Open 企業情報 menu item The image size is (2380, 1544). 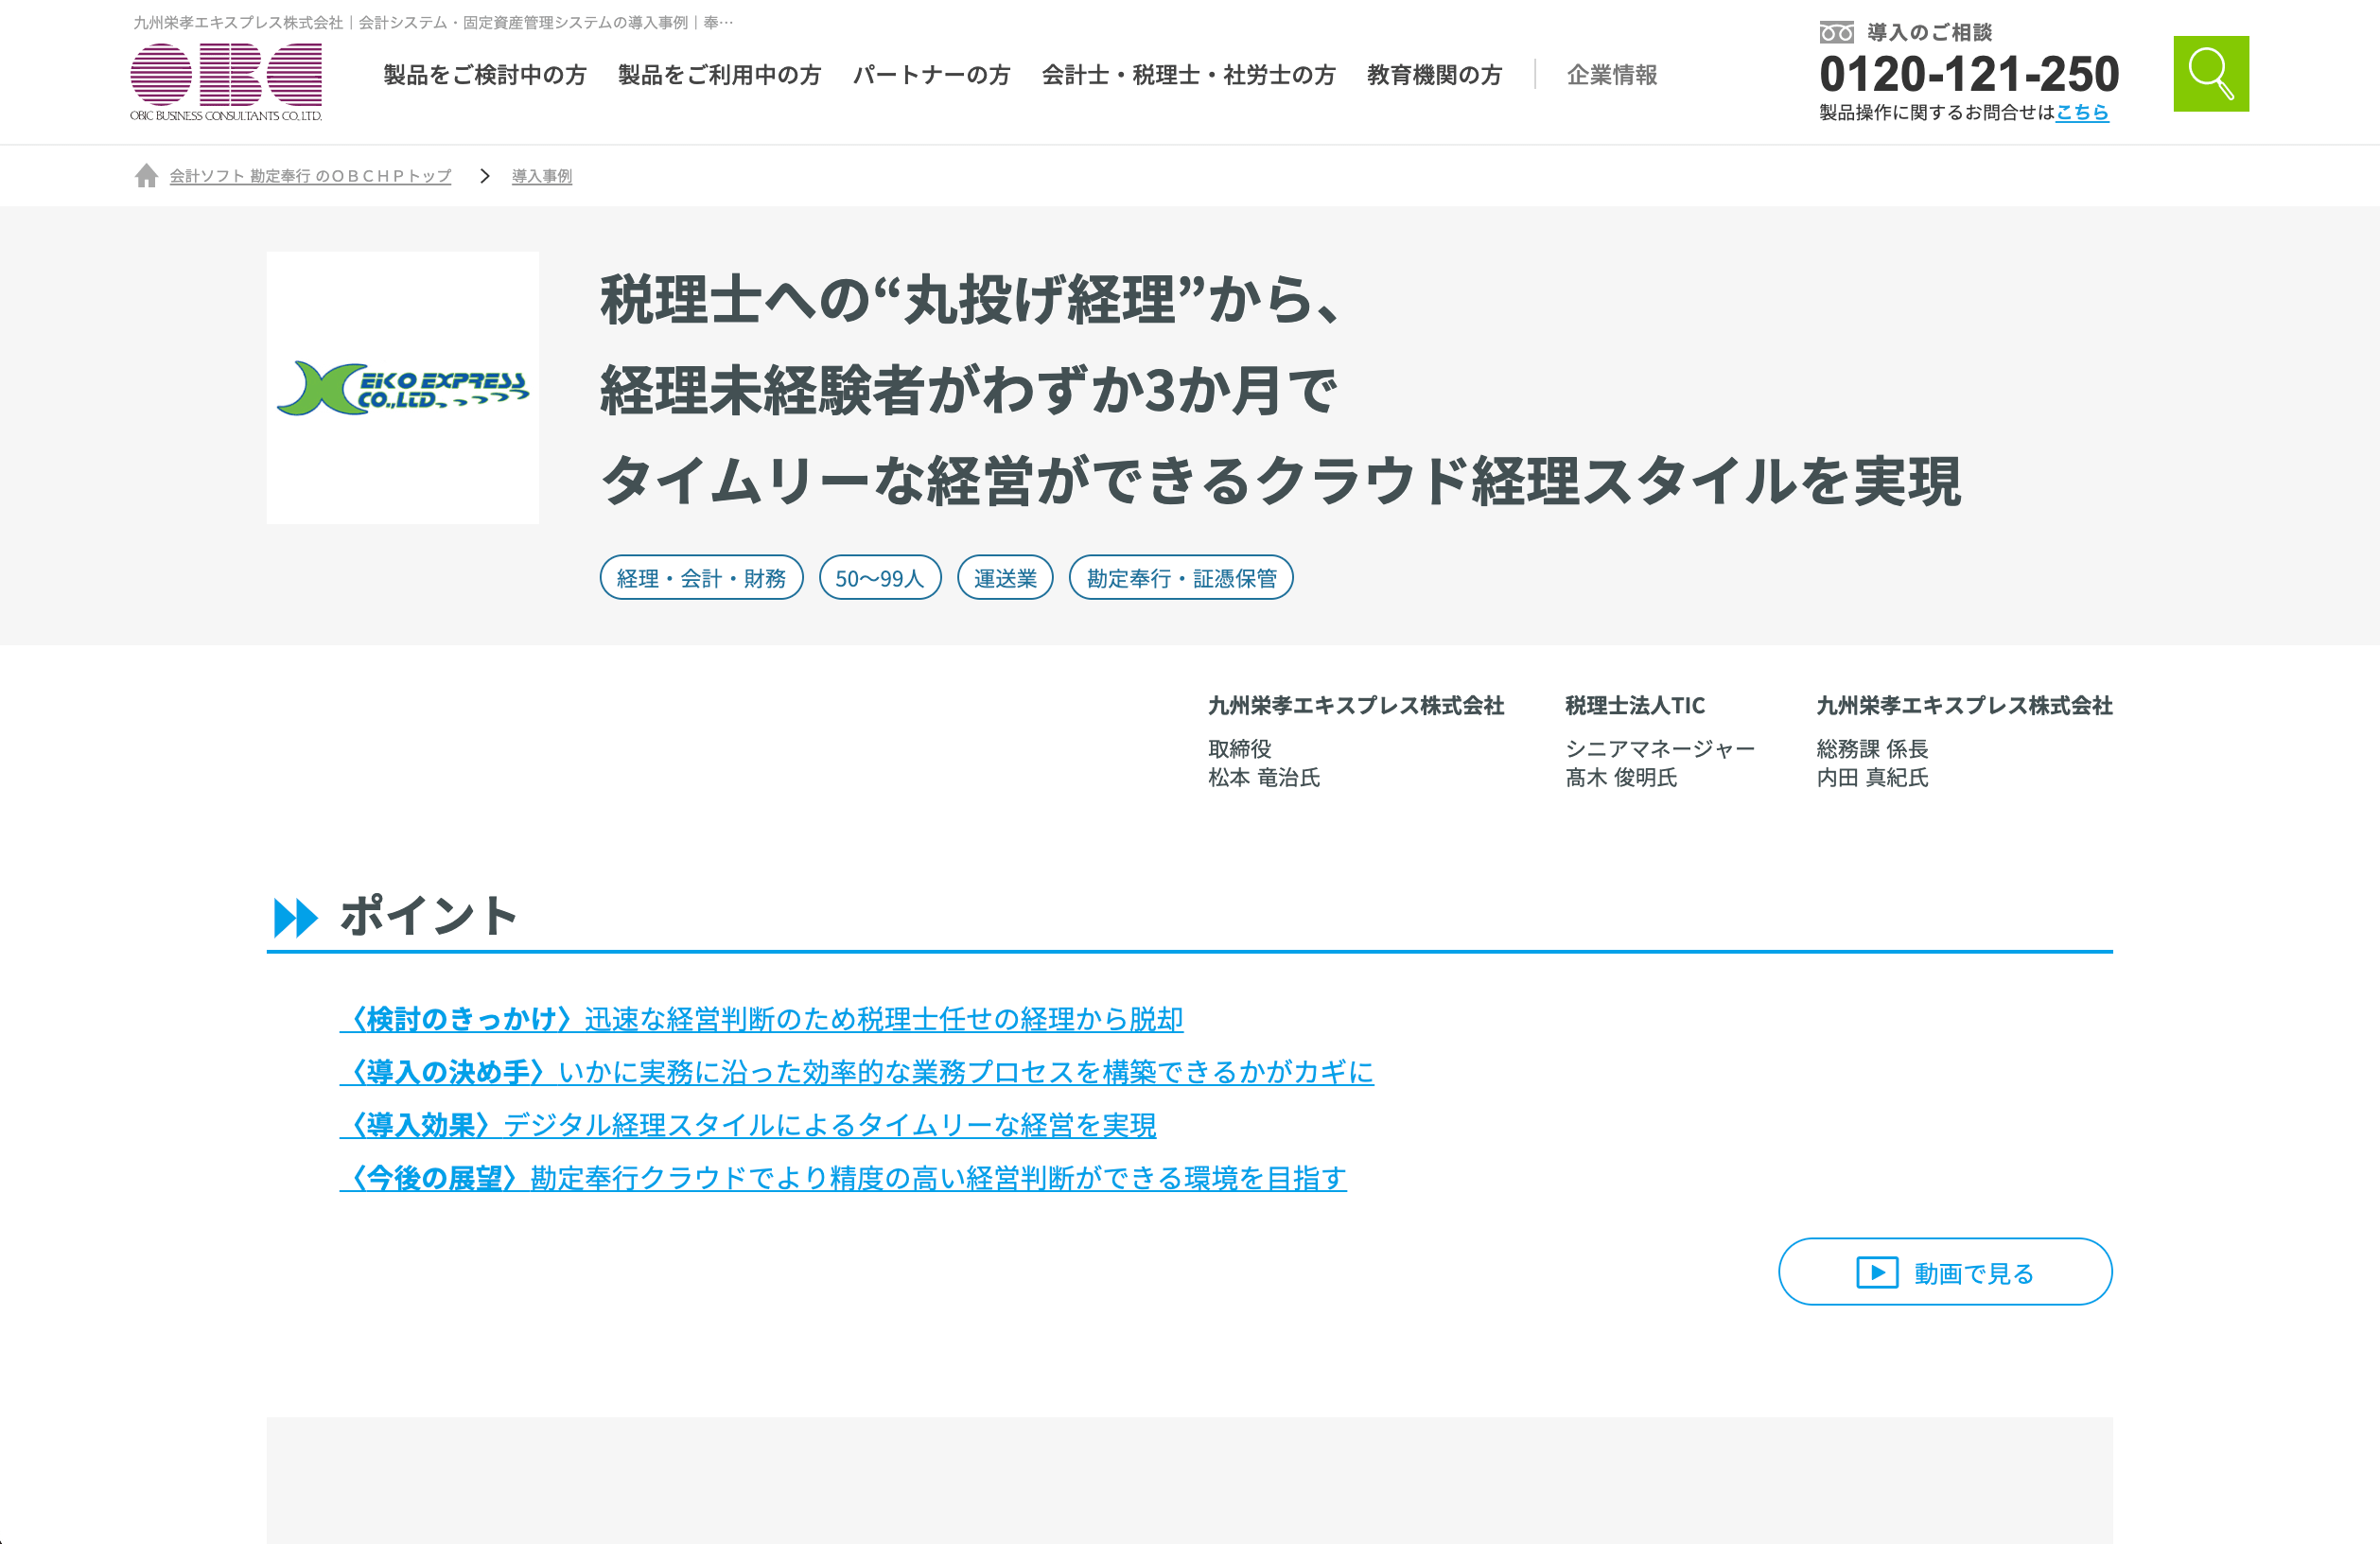[x=1612, y=75]
